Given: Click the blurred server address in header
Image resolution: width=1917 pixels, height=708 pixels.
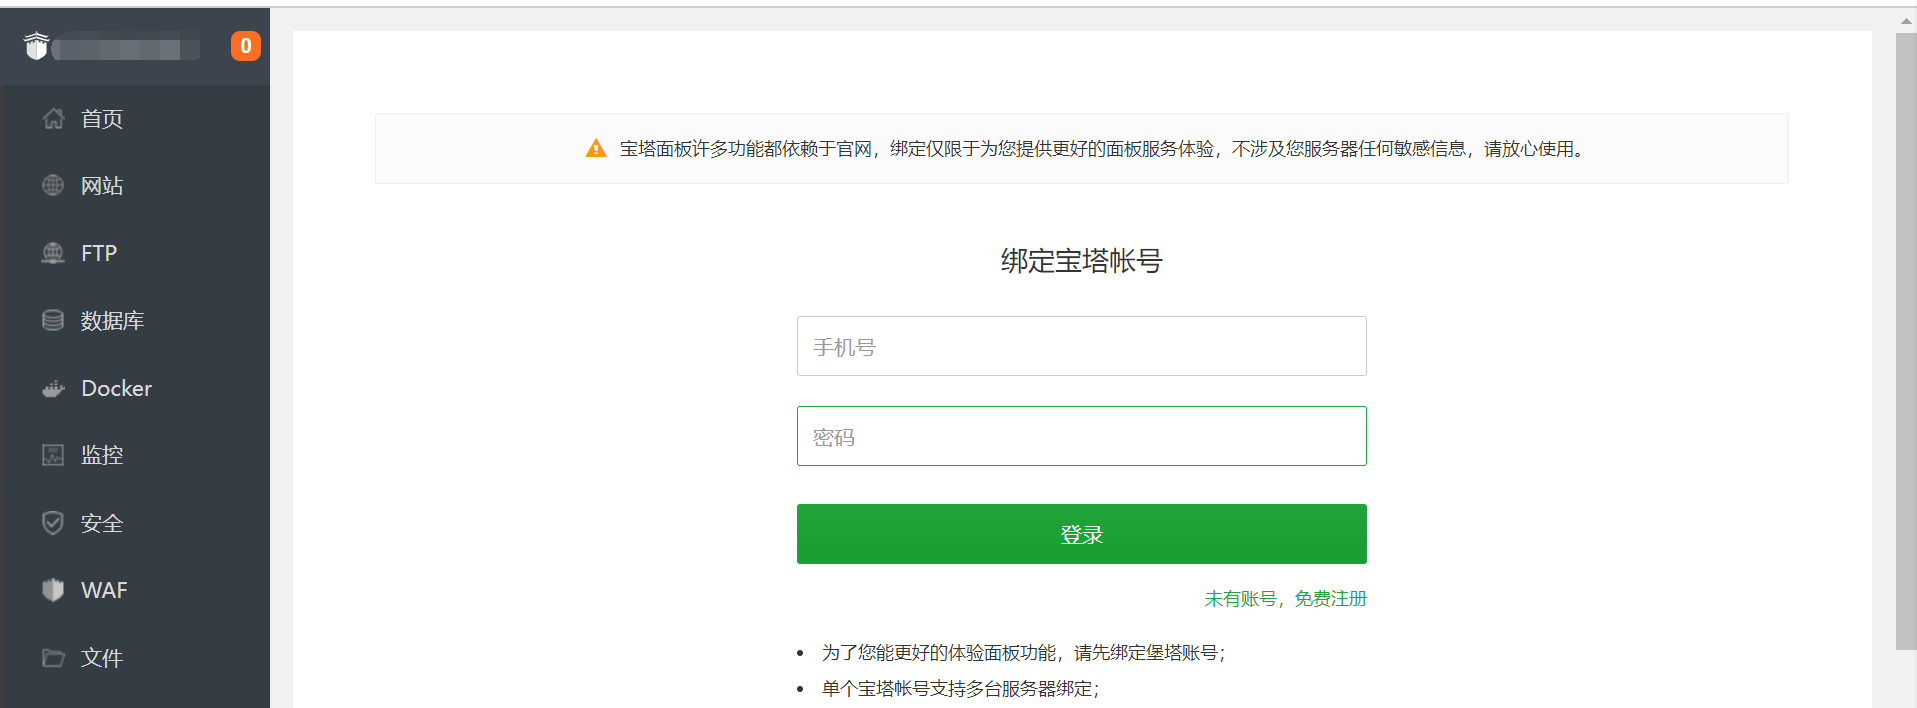Looking at the screenshot, I should 125,49.
